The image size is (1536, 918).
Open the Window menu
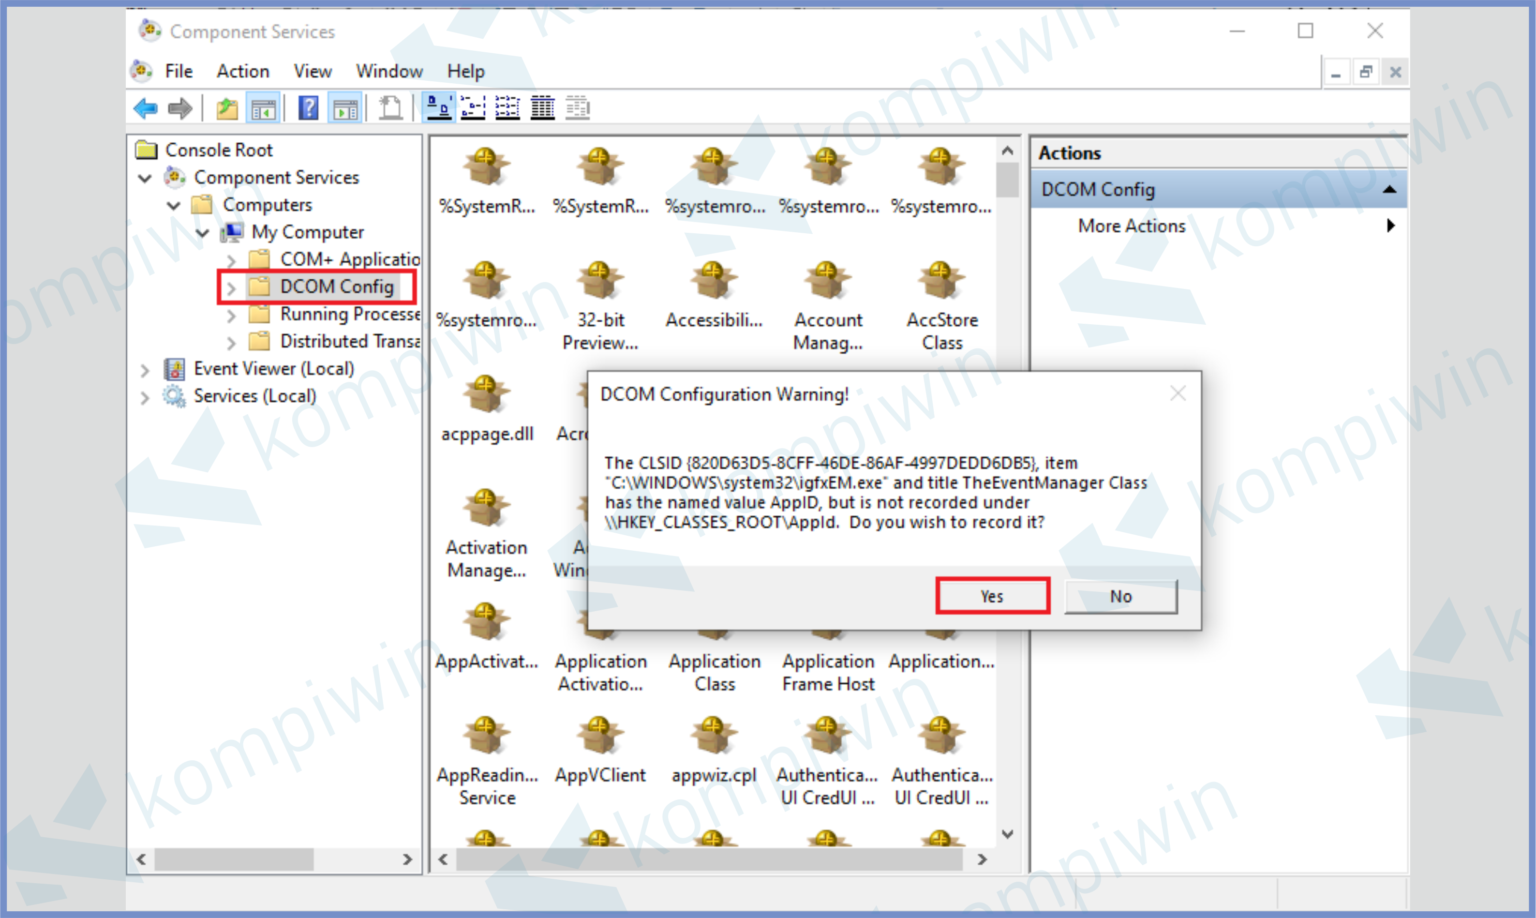click(x=389, y=70)
